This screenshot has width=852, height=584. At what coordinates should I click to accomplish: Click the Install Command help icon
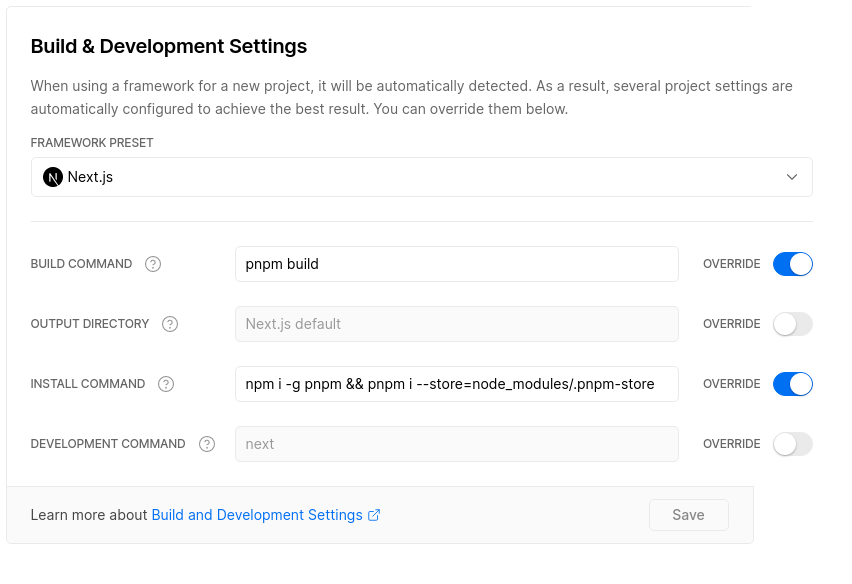point(165,384)
